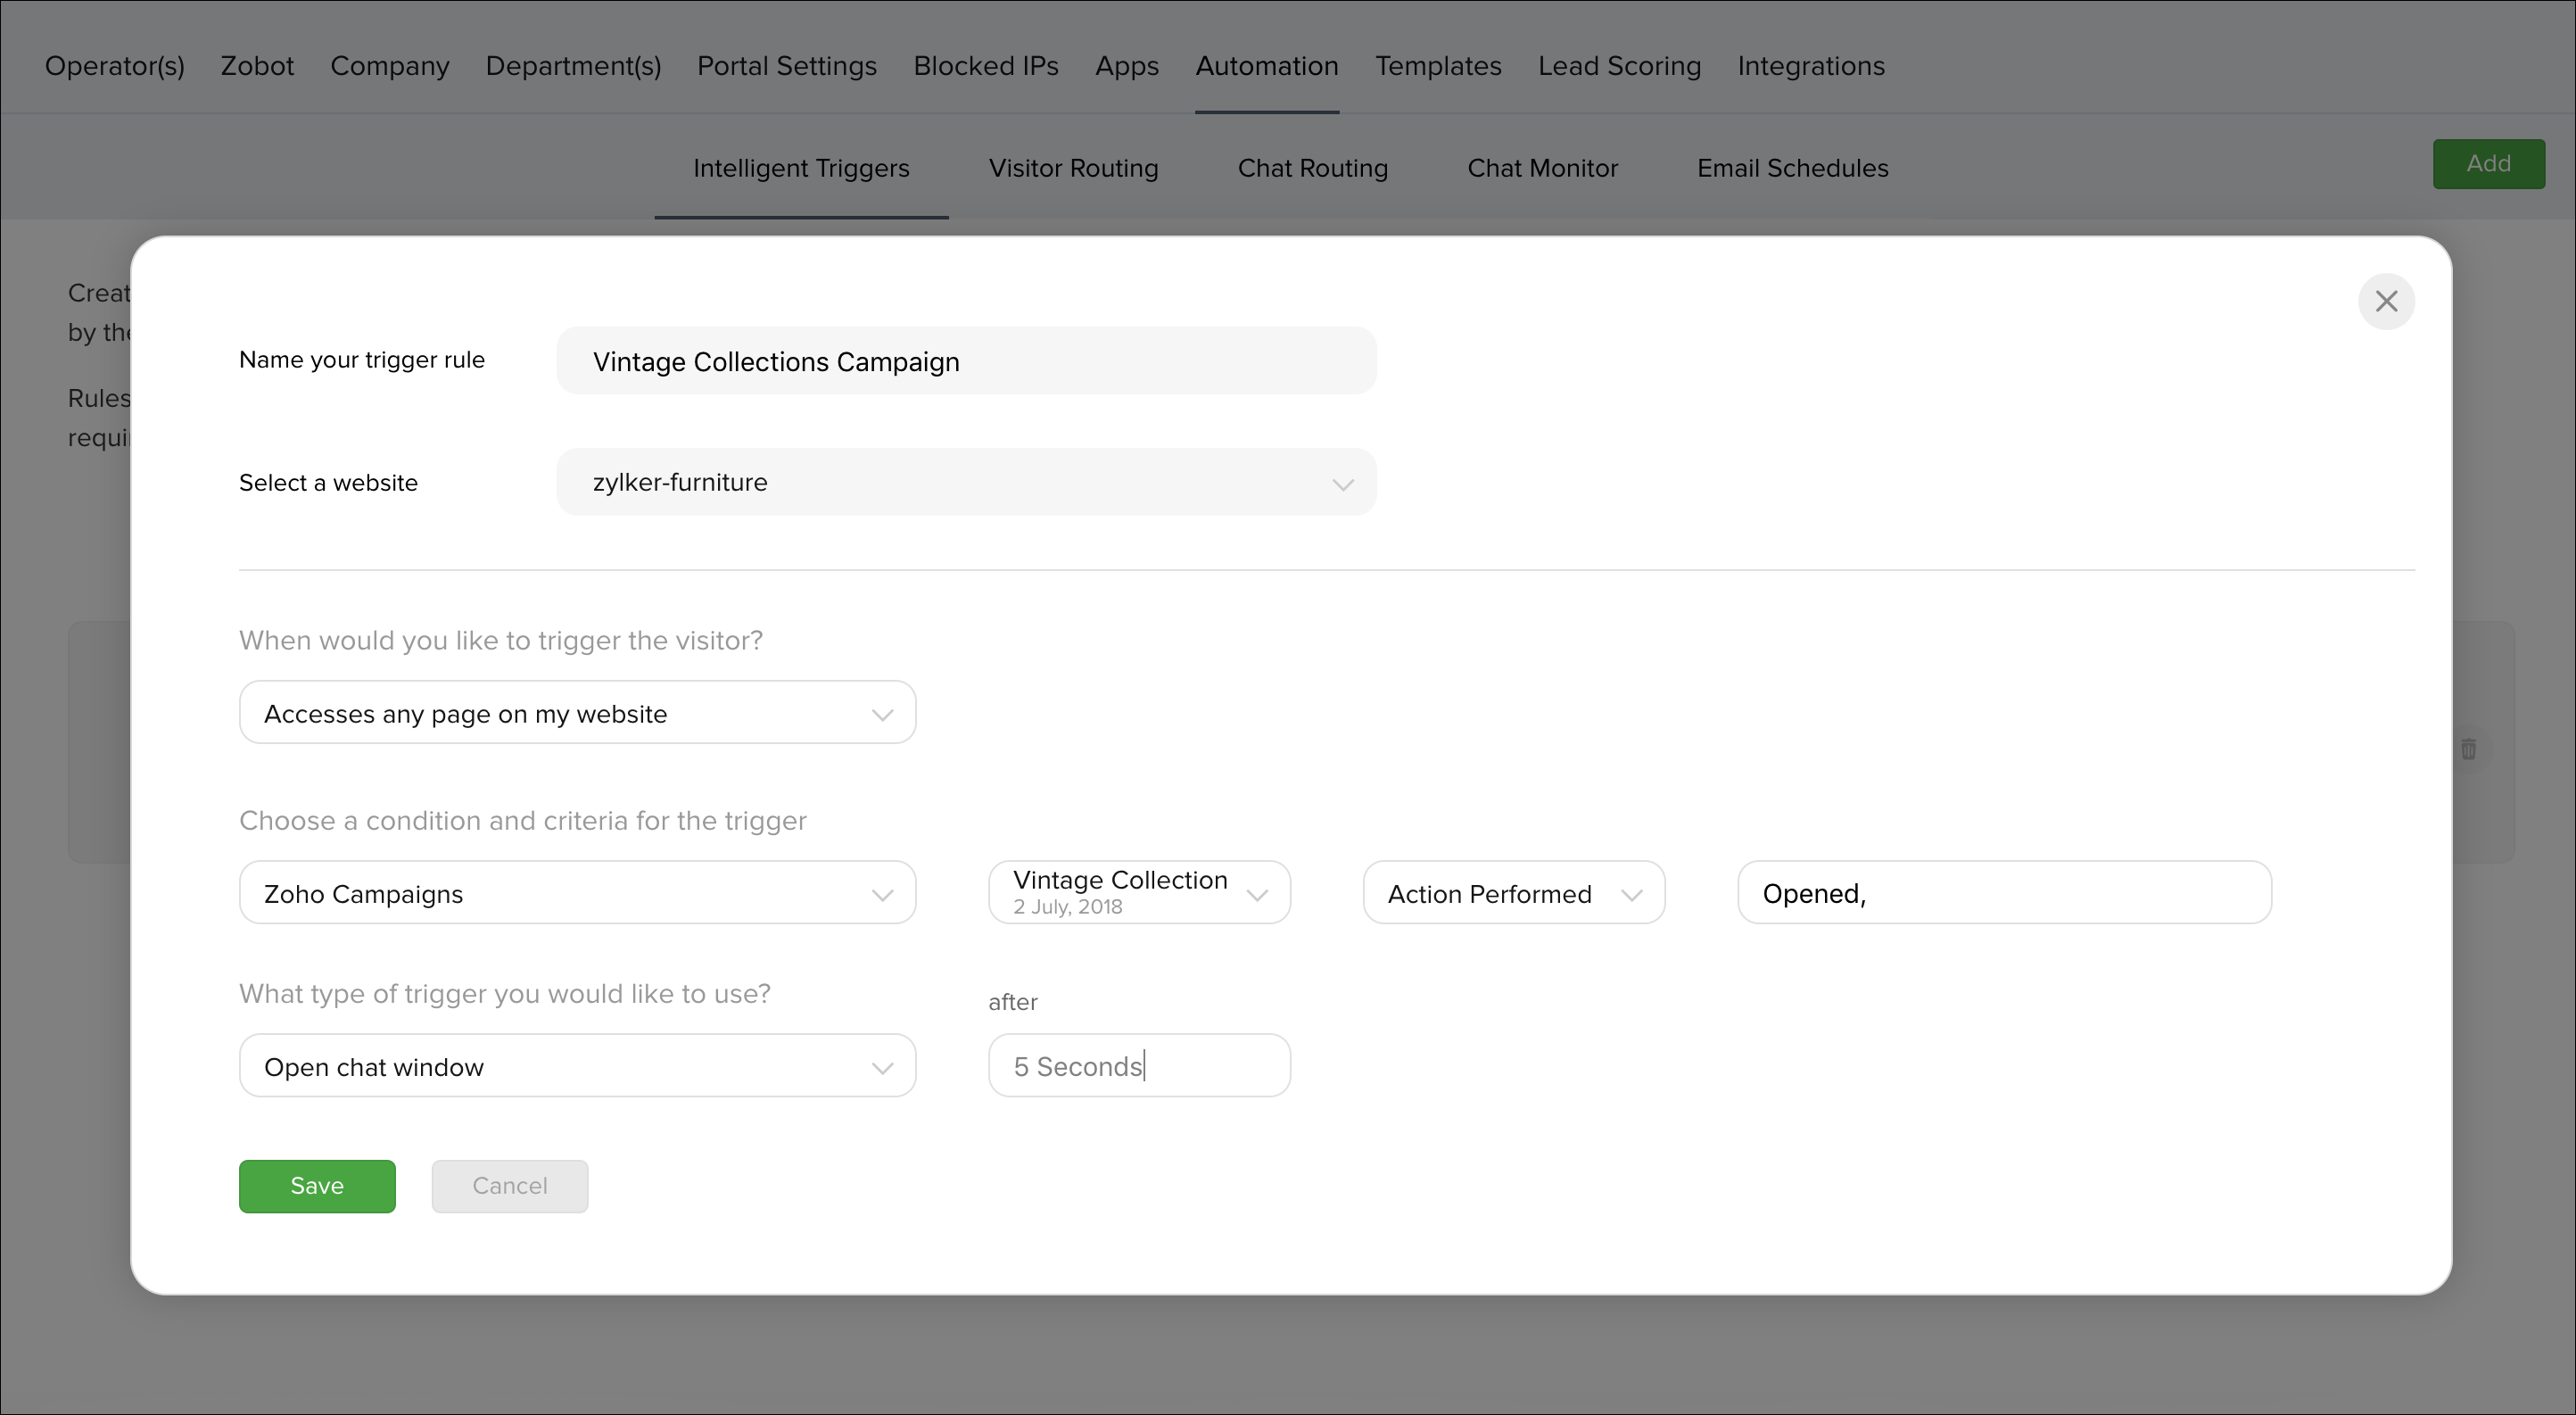Open the Department(s) tab

coord(573,66)
